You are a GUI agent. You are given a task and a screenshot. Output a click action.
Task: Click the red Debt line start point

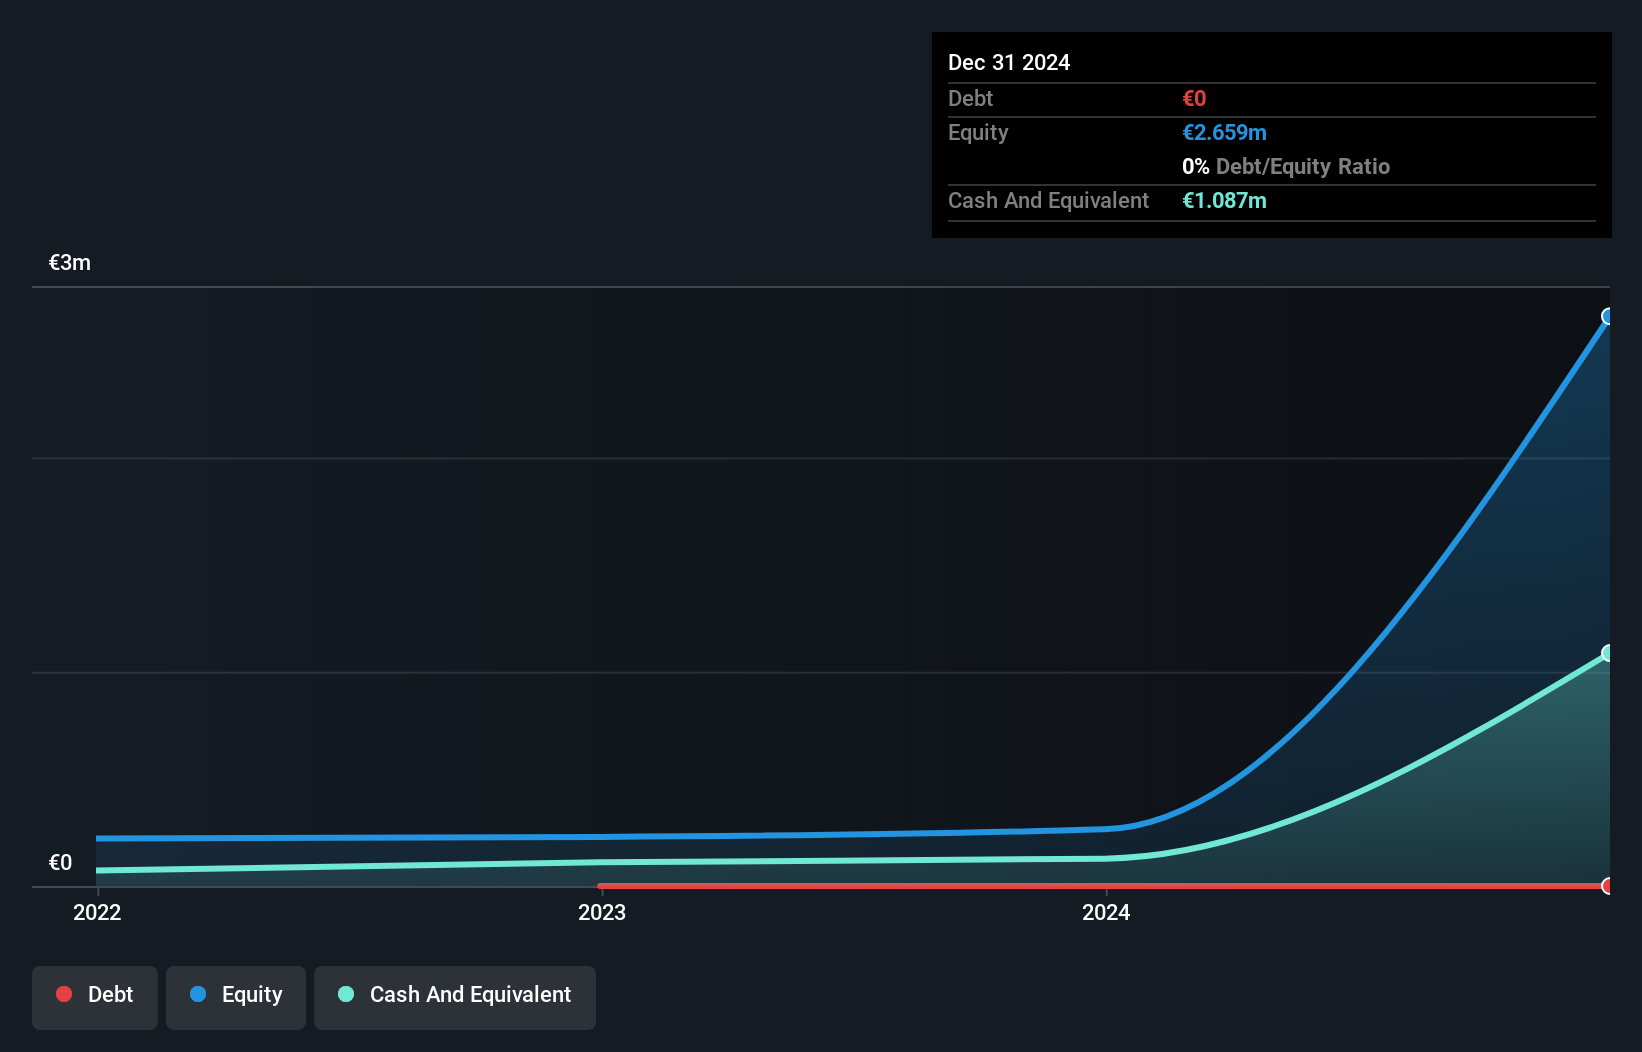pos(600,885)
